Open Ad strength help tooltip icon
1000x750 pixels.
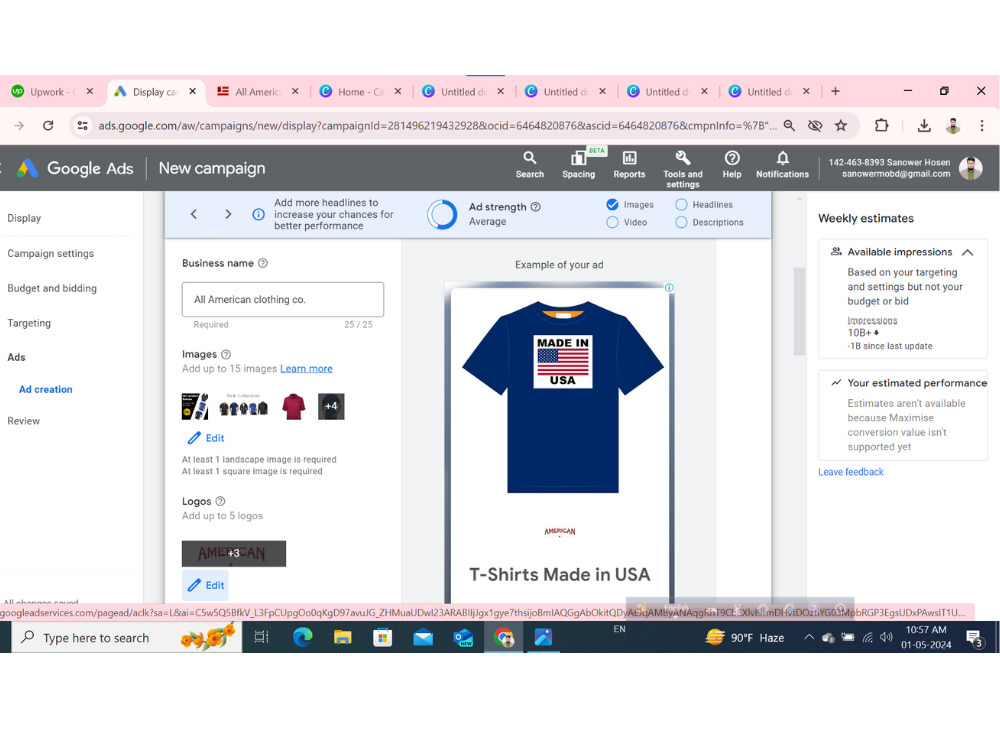point(536,207)
